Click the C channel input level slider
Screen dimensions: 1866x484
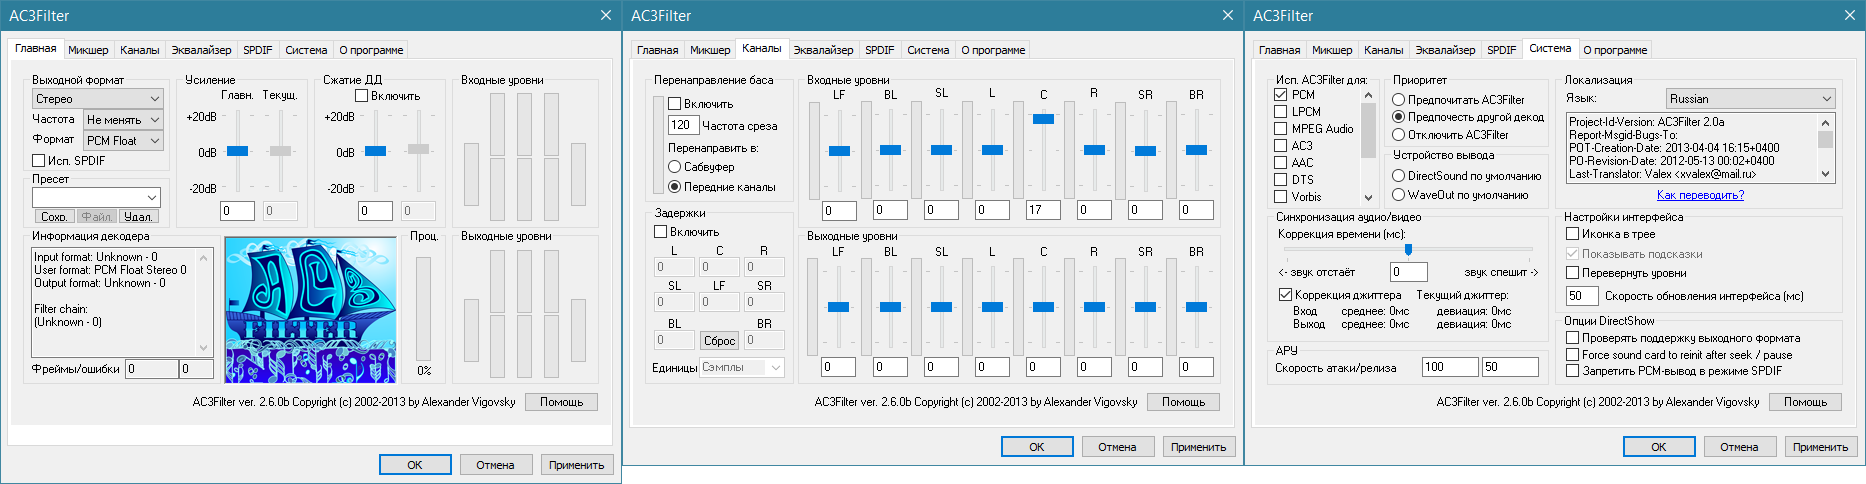(x=1043, y=119)
